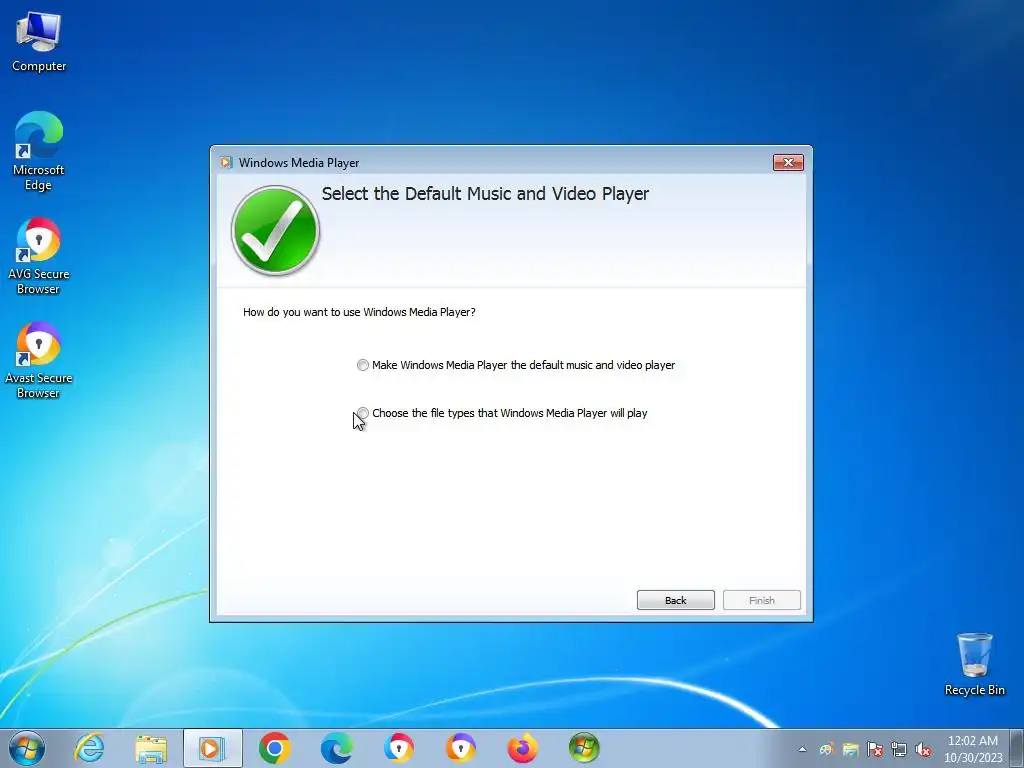The image size is (1024, 768).
Task: Close the Windows Media Player dialog
Action: coord(788,163)
